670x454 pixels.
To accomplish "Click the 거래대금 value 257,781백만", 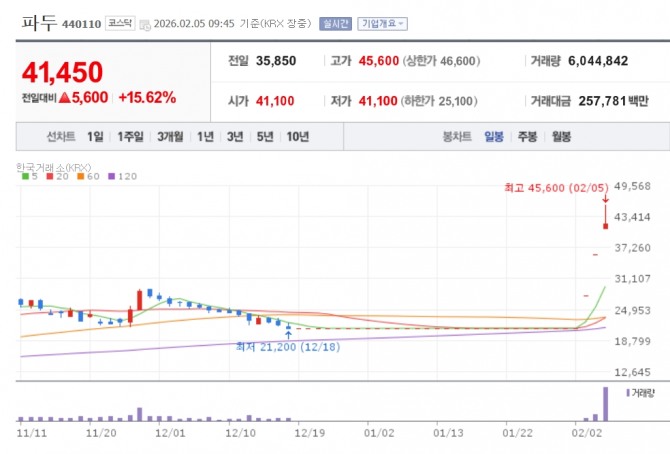I will coord(614,101).
